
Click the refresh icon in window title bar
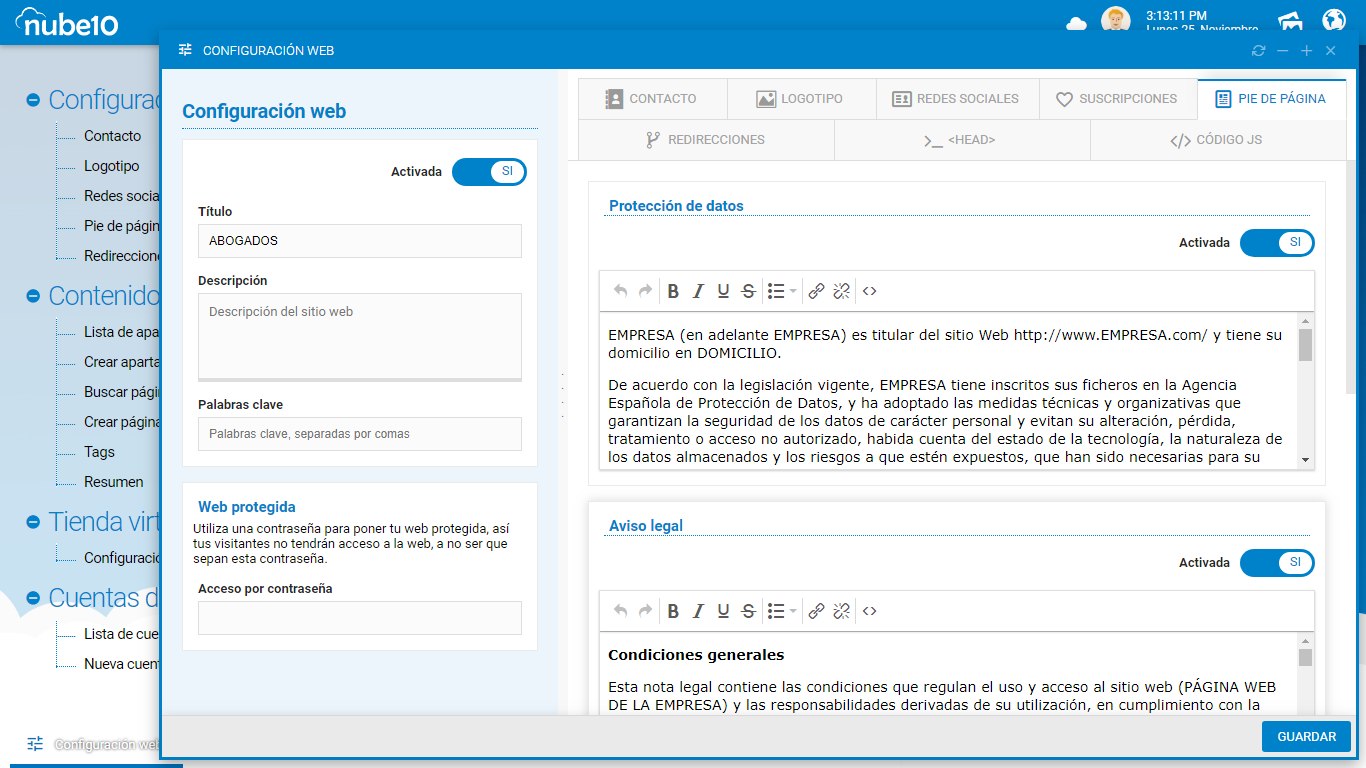click(1258, 51)
